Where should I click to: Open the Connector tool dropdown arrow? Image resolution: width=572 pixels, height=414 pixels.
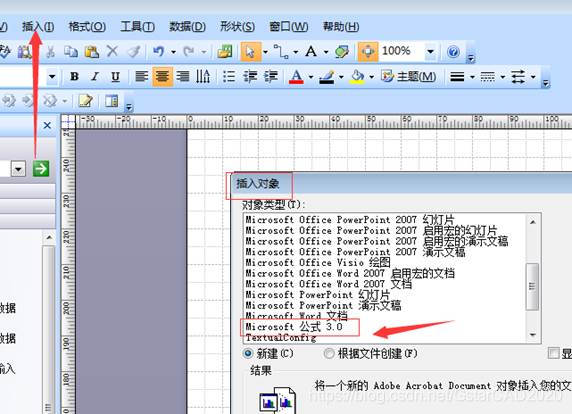[x=295, y=52]
